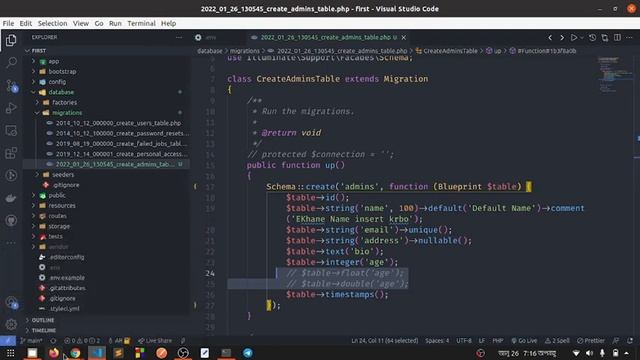Open the Accounts menu in the activity bar
This screenshot has width=640, height=360.
click(x=11, y=302)
